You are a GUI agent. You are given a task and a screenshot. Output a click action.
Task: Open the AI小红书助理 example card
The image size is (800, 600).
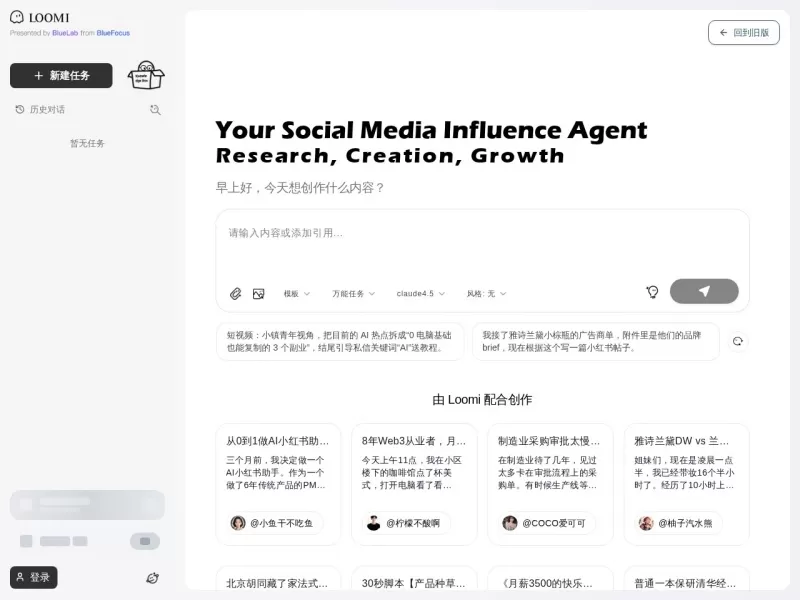(277, 480)
